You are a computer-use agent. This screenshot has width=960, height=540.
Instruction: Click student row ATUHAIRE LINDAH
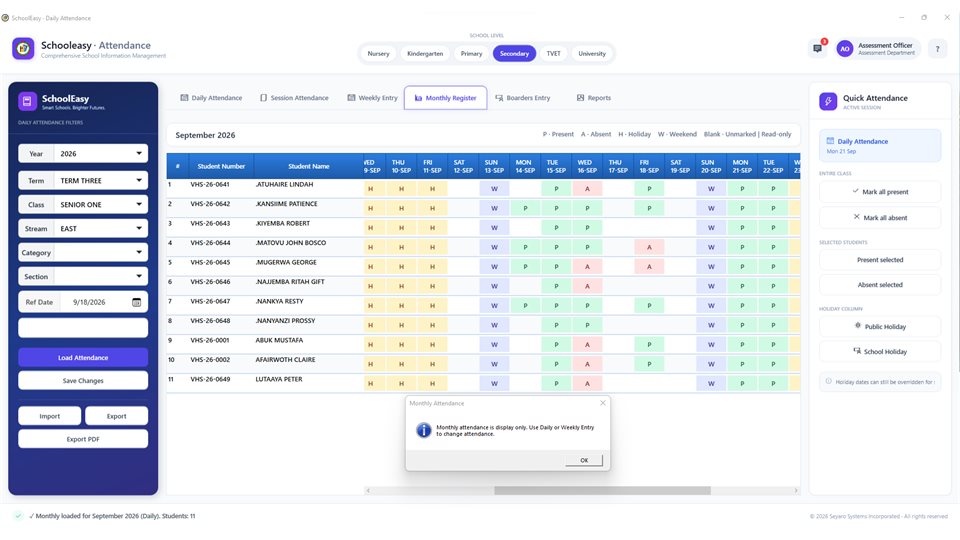click(483, 189)
